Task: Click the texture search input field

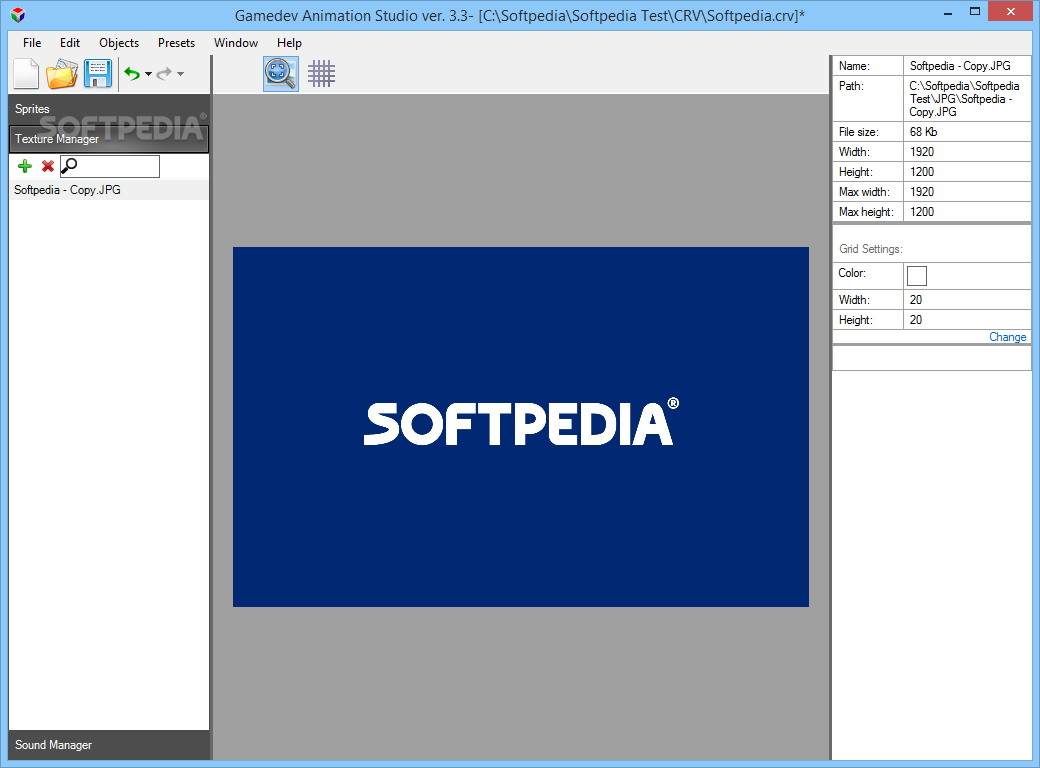Action: pos(110,166)
